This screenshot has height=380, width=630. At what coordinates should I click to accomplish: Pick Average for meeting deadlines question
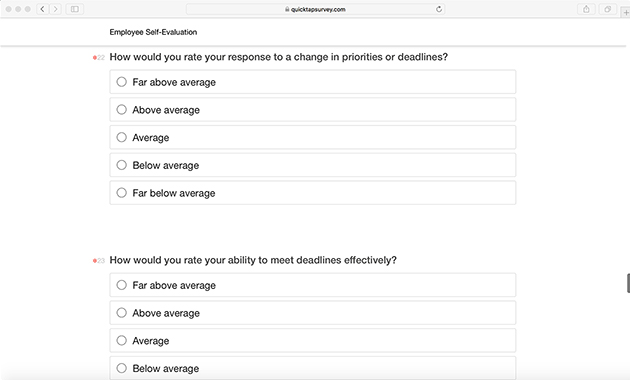[x=313, y=341]
